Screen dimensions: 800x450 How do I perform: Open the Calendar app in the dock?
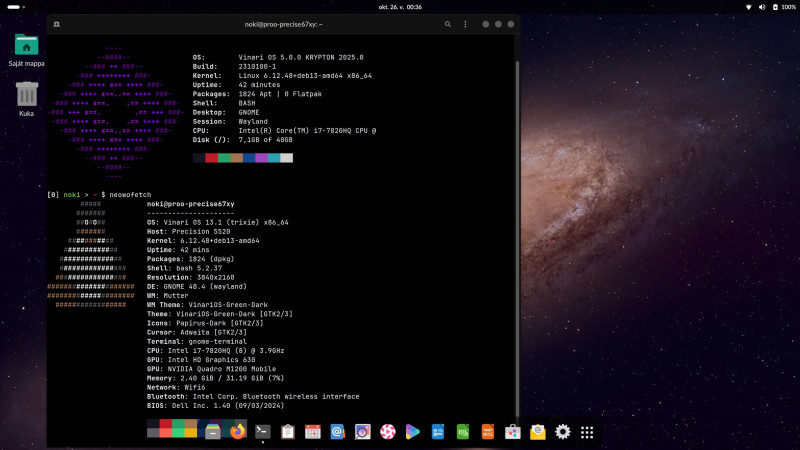[x=312, y=432]
